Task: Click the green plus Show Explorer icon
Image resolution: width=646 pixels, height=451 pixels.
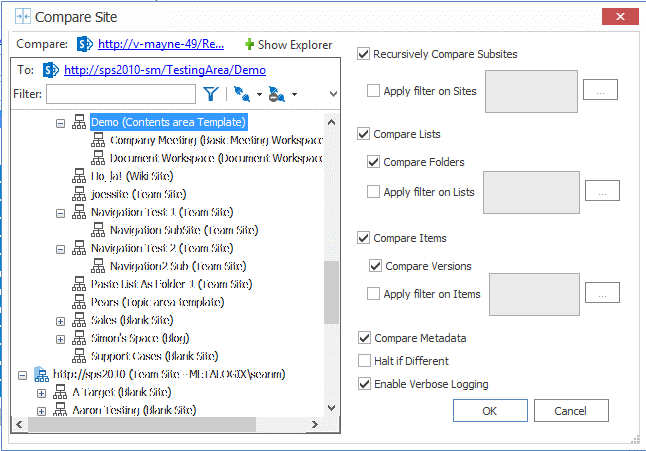Action: [249, 44]
